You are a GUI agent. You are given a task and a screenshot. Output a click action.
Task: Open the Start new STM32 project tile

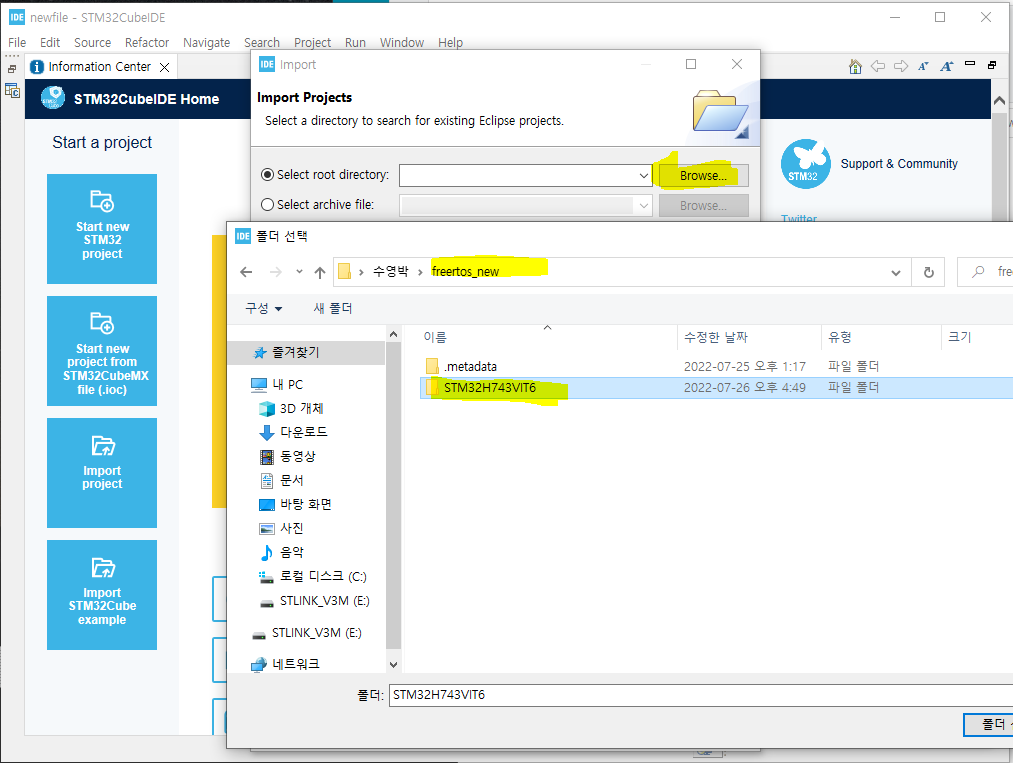[x=102, y=229]
